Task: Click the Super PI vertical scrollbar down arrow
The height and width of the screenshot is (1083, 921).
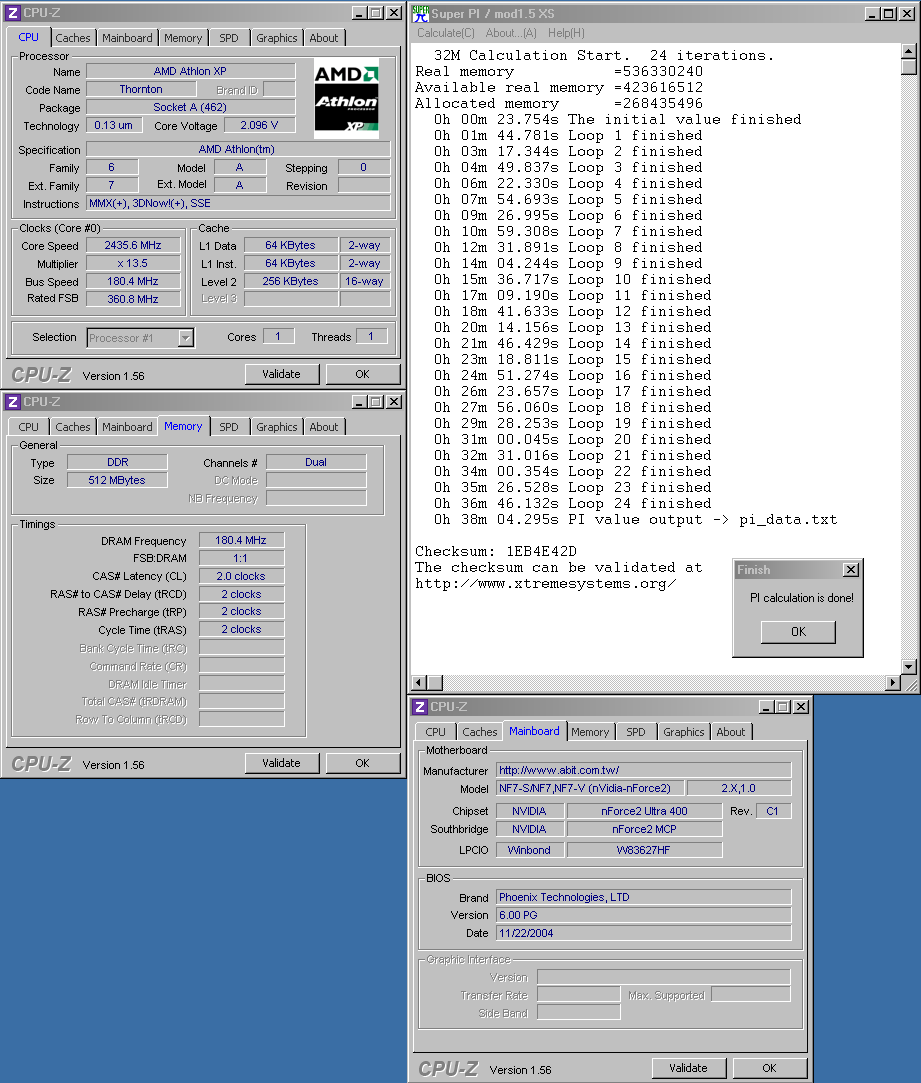Action: (909, 667)
